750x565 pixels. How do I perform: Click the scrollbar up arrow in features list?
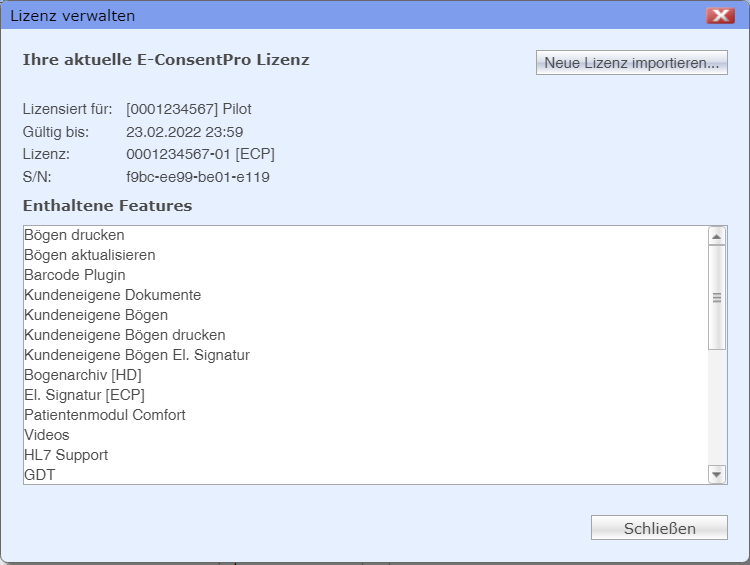pyautogui.click(x=717, y=236)
